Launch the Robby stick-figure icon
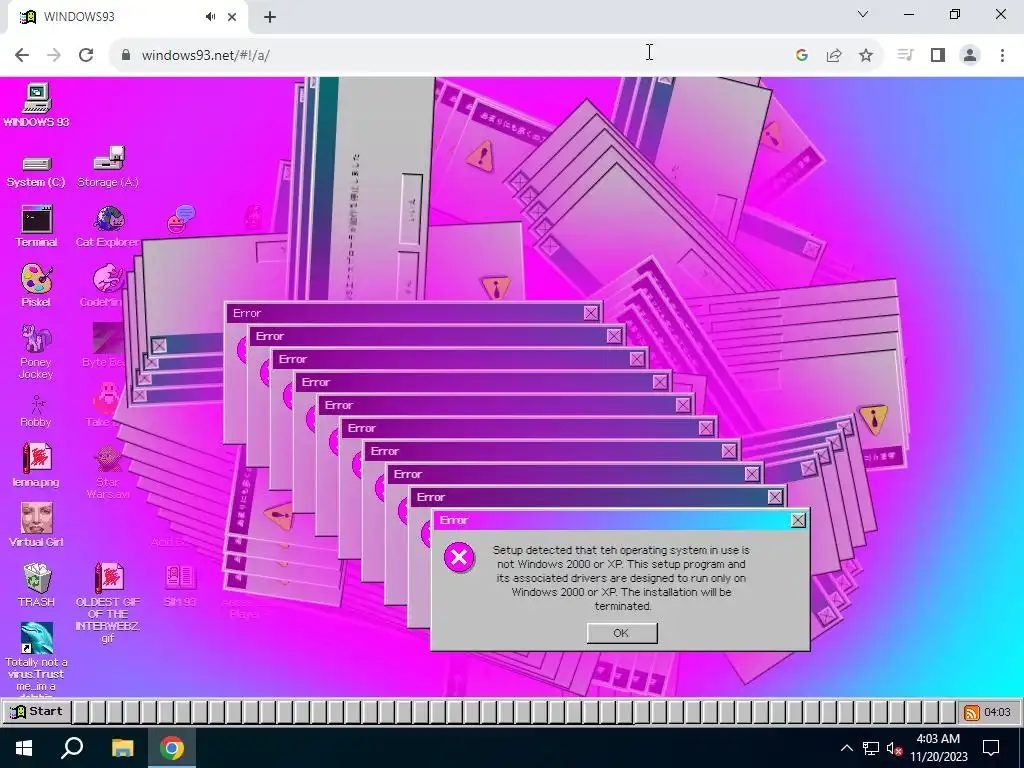 (x=36, y=410)
